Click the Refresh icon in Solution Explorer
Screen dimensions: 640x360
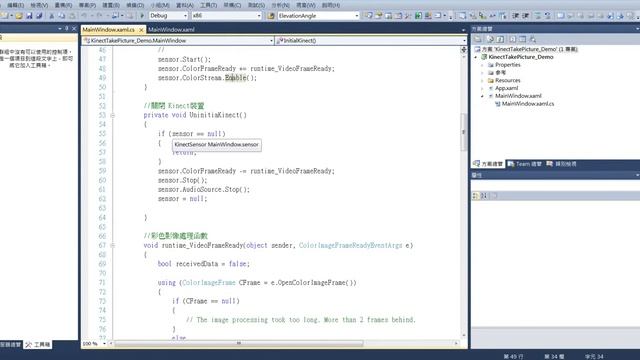tap(500, 39)
